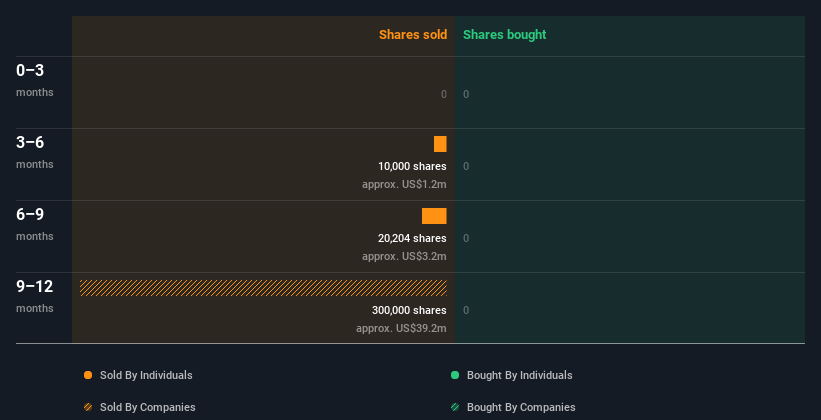821x420 pixels.
Task: Toggle the Bought By Companies legend label
Action: click(521, 407)
